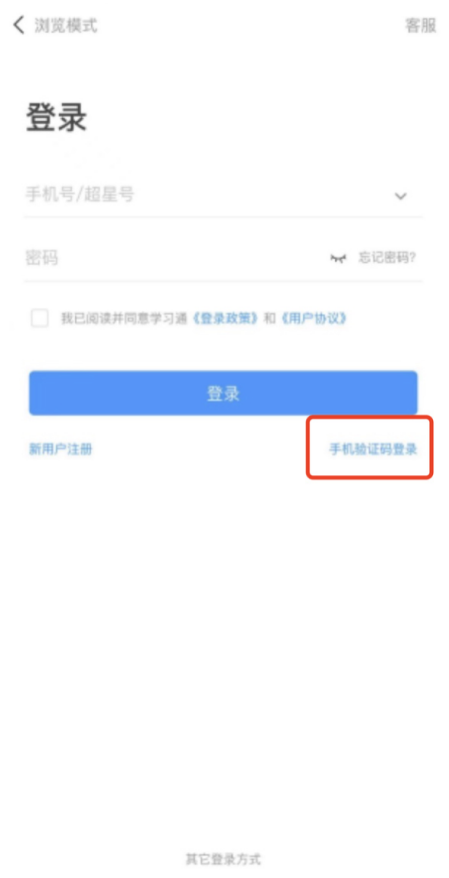
Task: Click the large 登录 heading
Action: (x=57, y=118)
